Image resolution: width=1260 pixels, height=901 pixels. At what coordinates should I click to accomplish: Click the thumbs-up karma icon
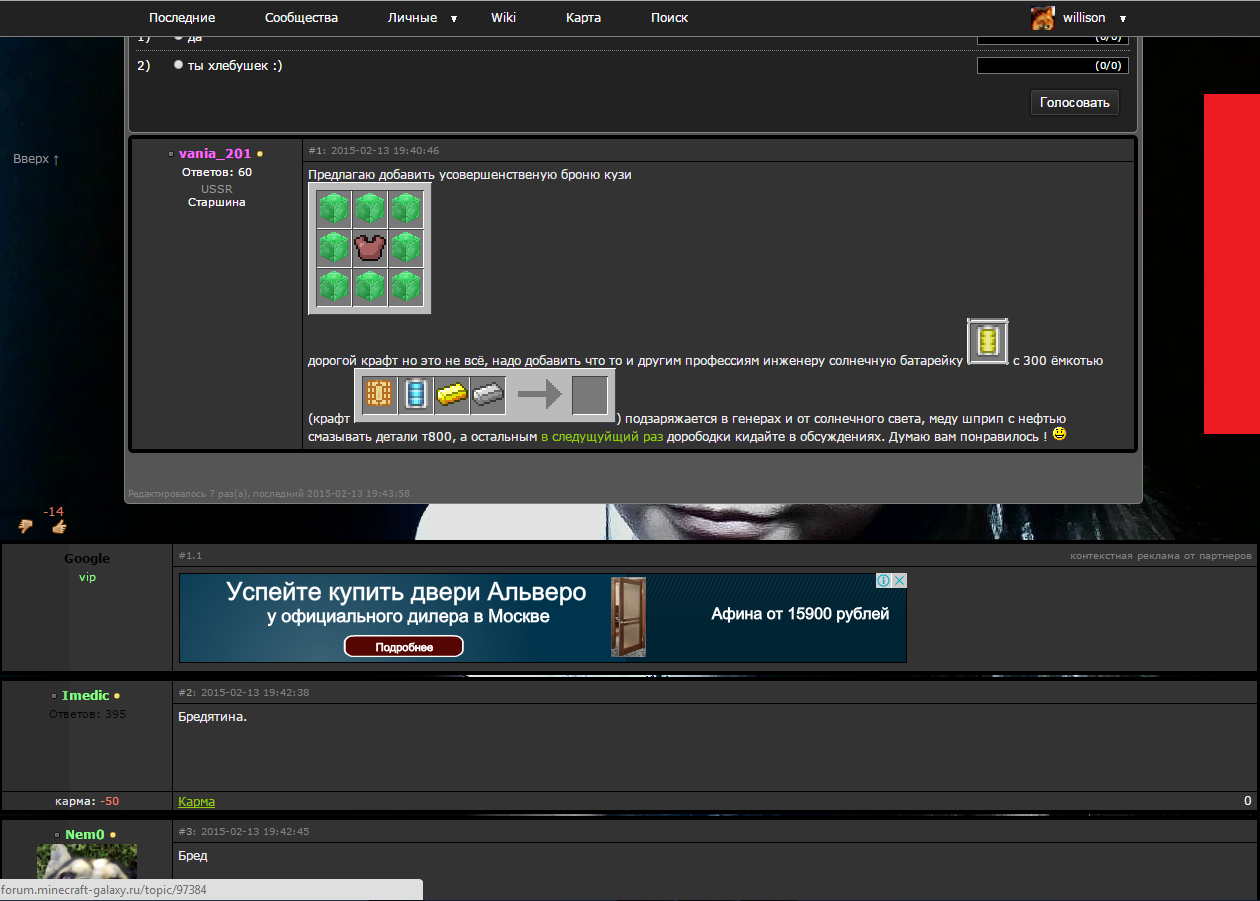click(x=59, y=526)
